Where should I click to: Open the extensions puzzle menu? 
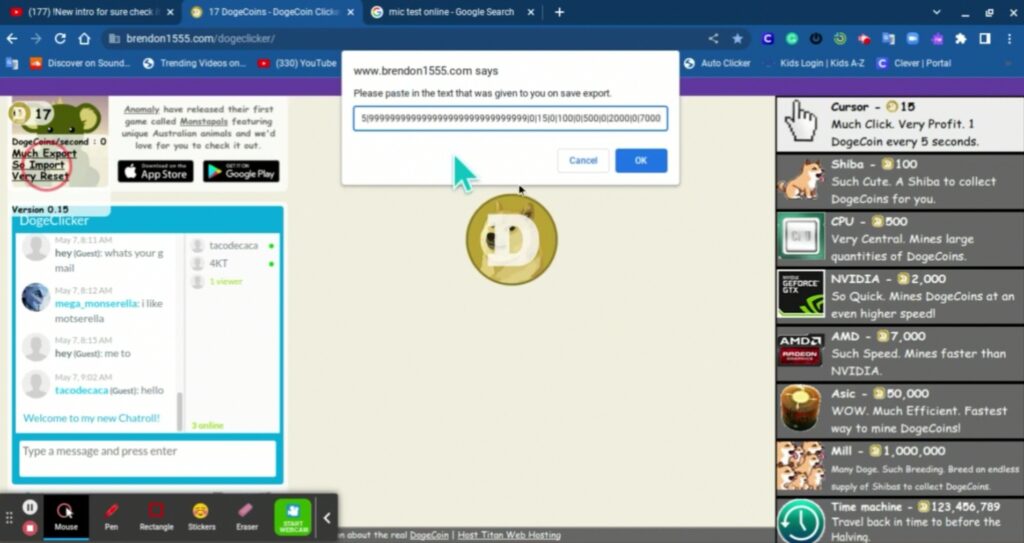(960, 39)
